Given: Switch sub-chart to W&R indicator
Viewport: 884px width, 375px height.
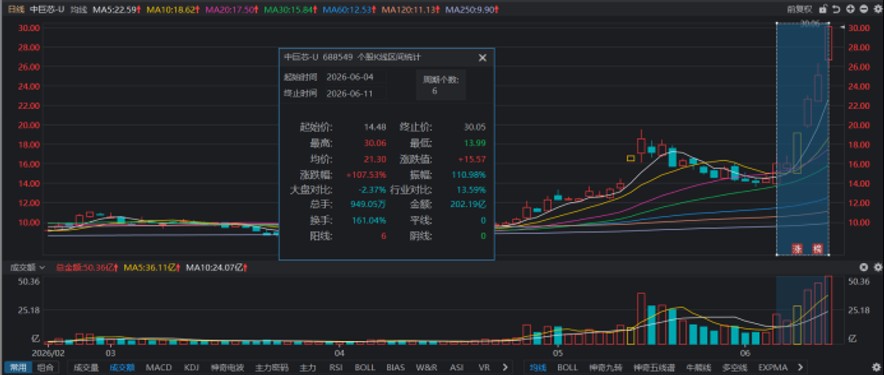Looking at the screenshot, I should [426, 368].
